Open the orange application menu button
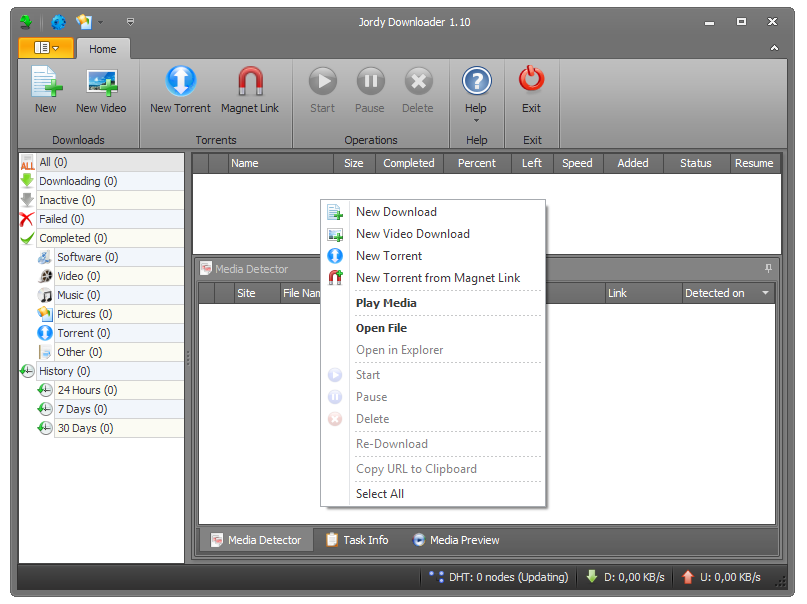The image size is (807, 604). [x=46, y=48]
